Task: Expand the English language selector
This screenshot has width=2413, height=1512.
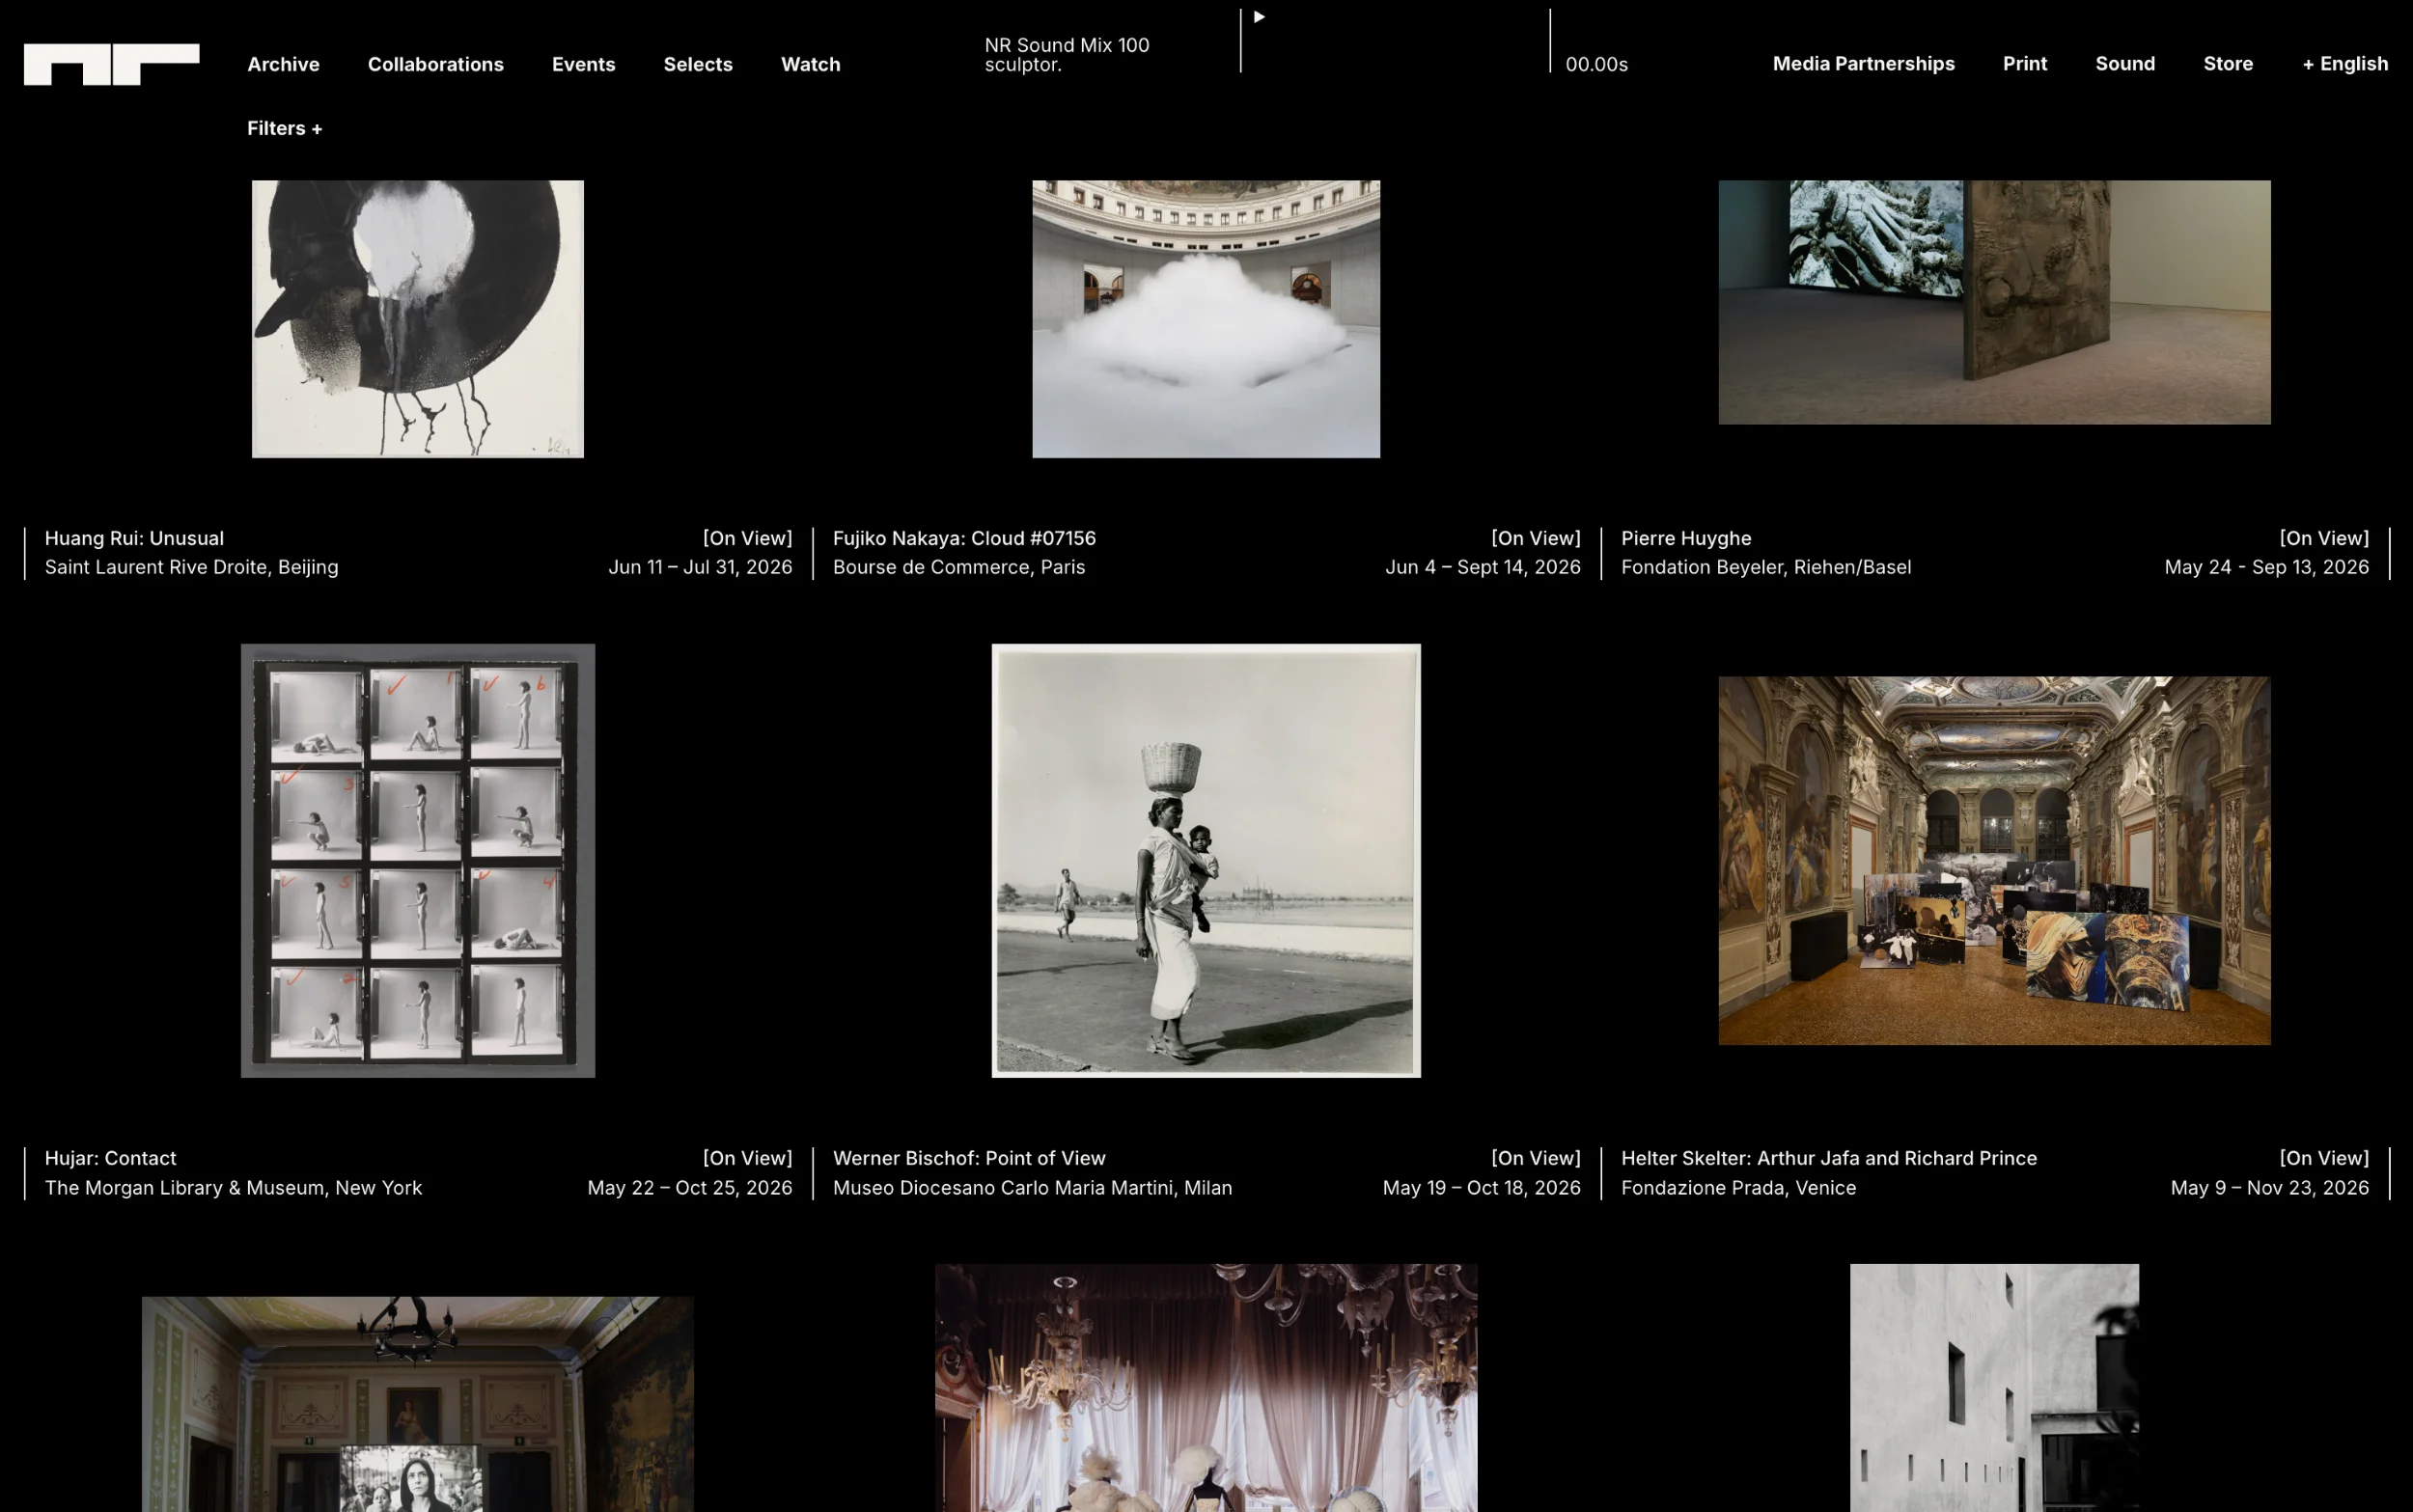Action: point(2344,63)
